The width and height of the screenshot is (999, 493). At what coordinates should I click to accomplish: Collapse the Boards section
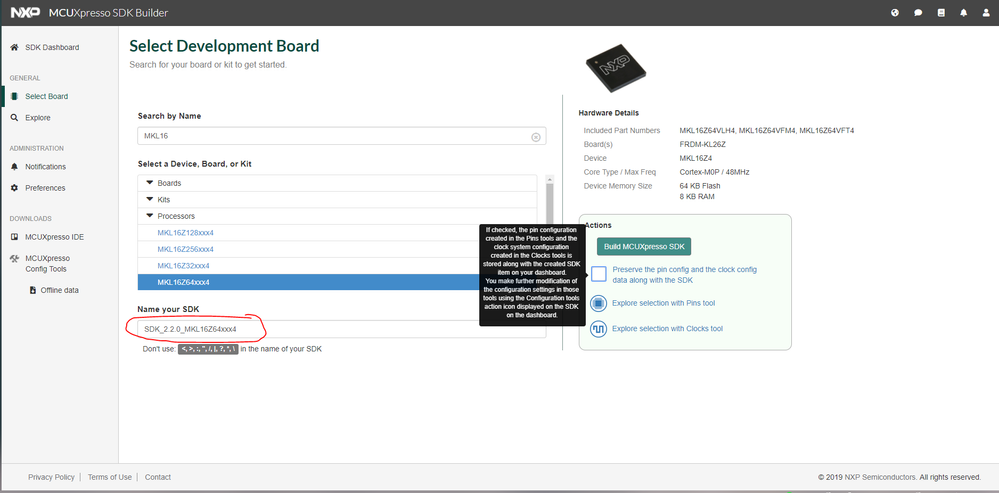coord(150,183)
